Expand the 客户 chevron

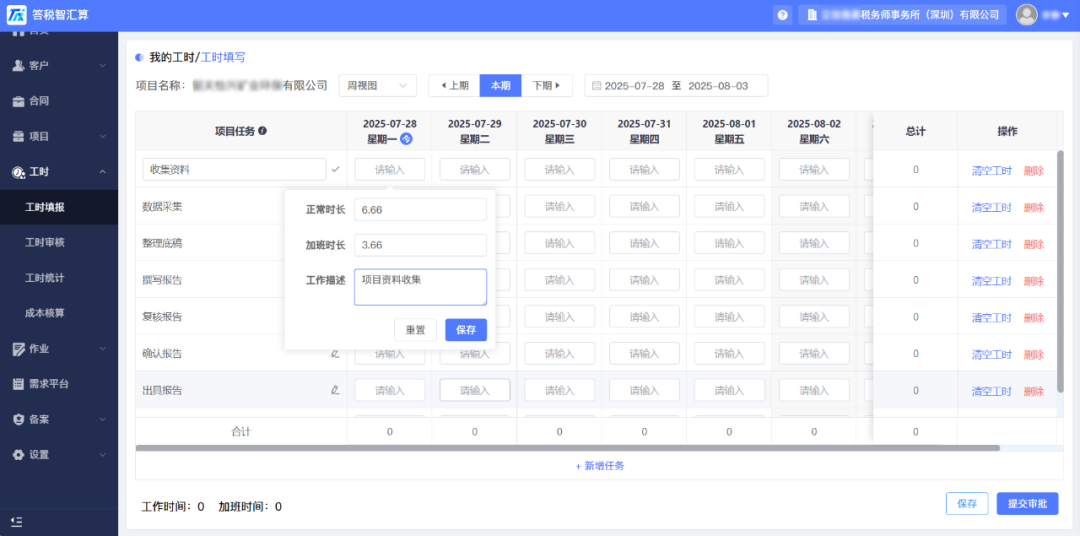102,65
